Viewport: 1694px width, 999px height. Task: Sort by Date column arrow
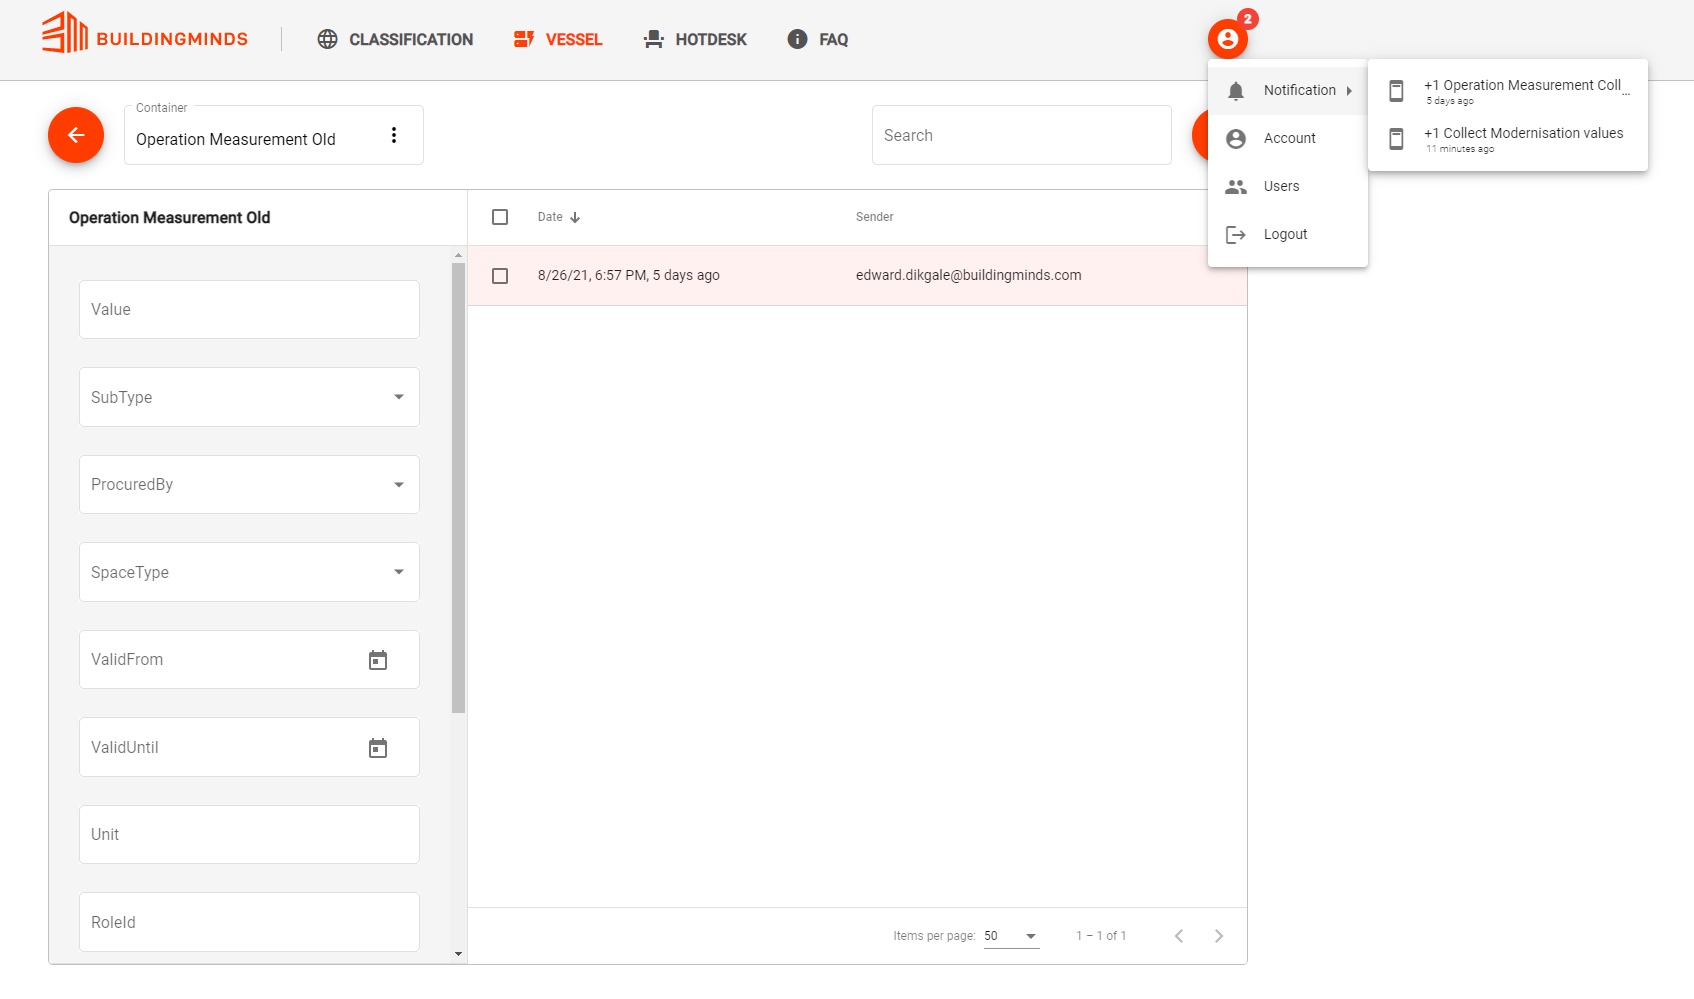click(x=575, y=217)
